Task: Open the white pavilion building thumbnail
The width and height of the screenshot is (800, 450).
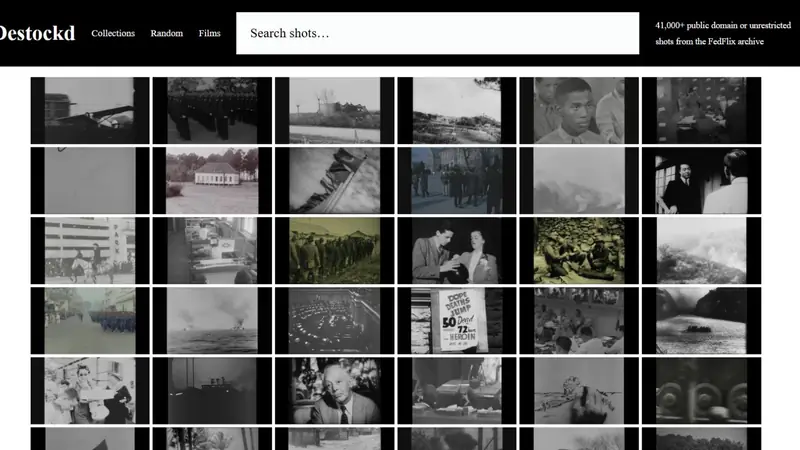Action: pos(212,181)
